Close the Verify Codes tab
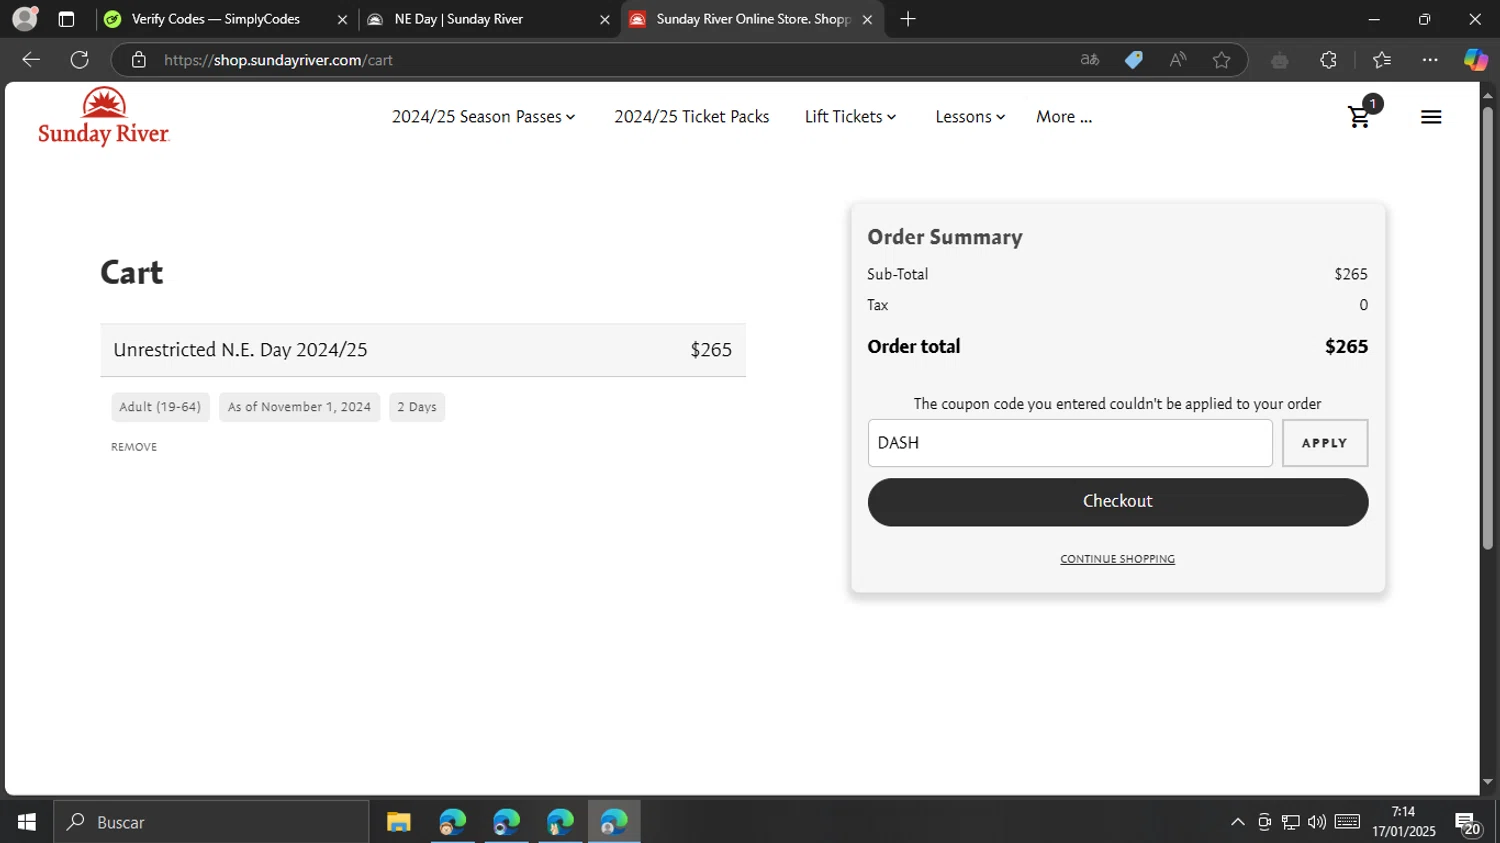This screenshot has width=1500, height=843. 342,19
